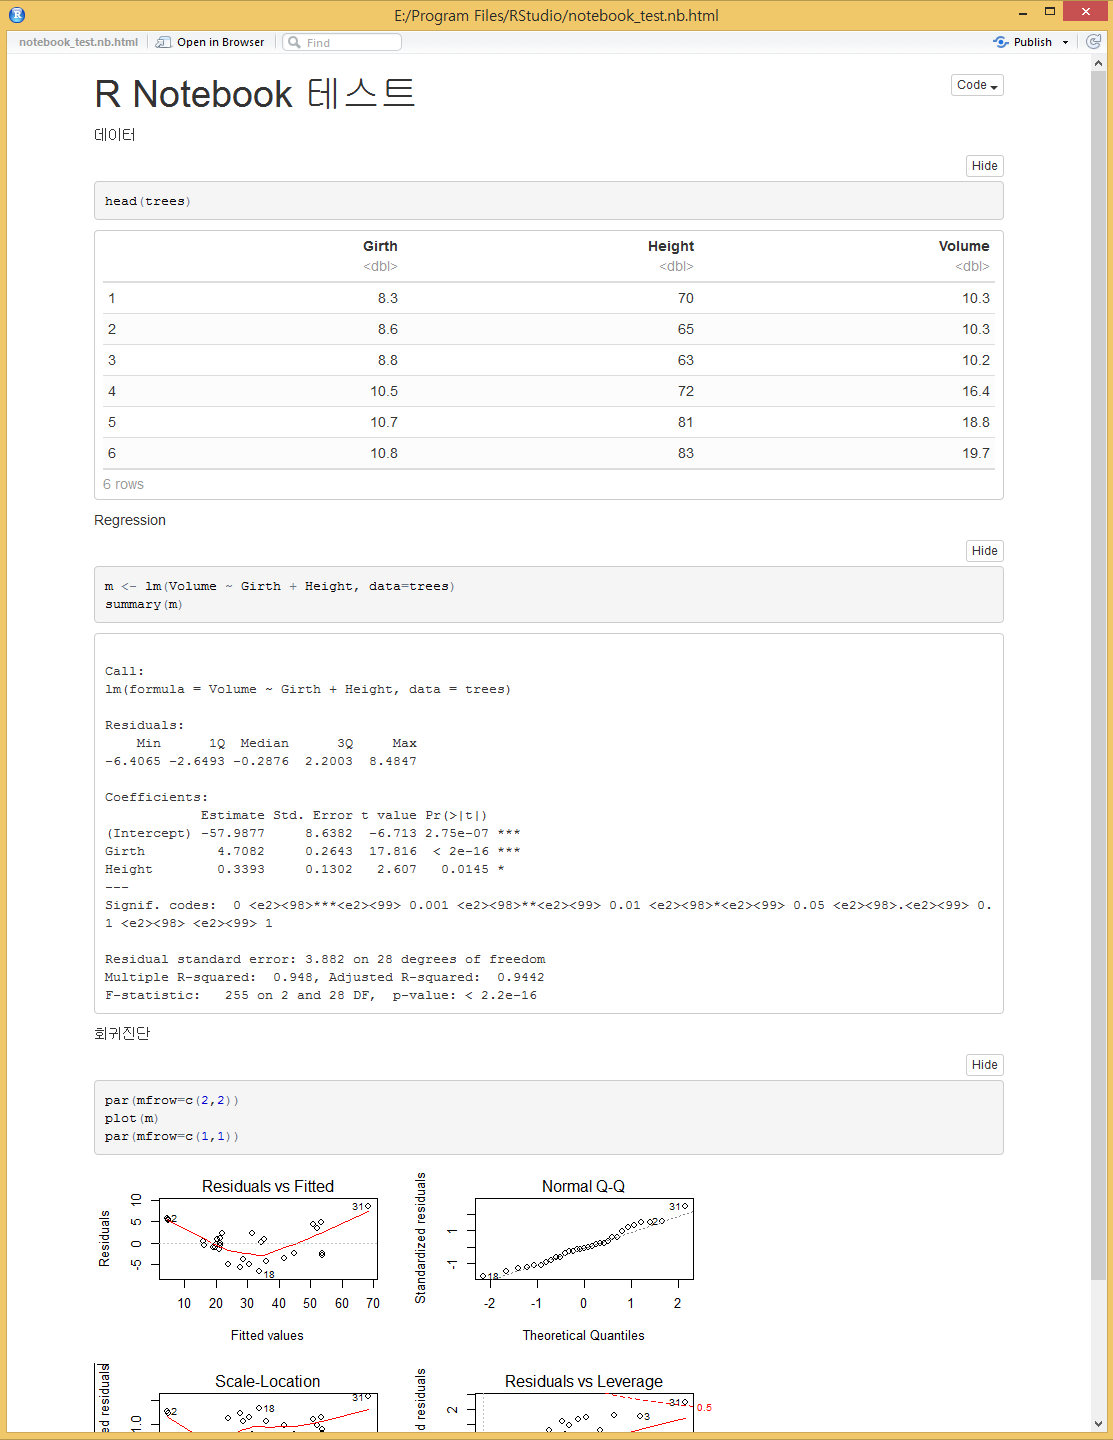Click the '6 rows' table footer text
The image size is (1113, 1440).
(x=123, y=484)
